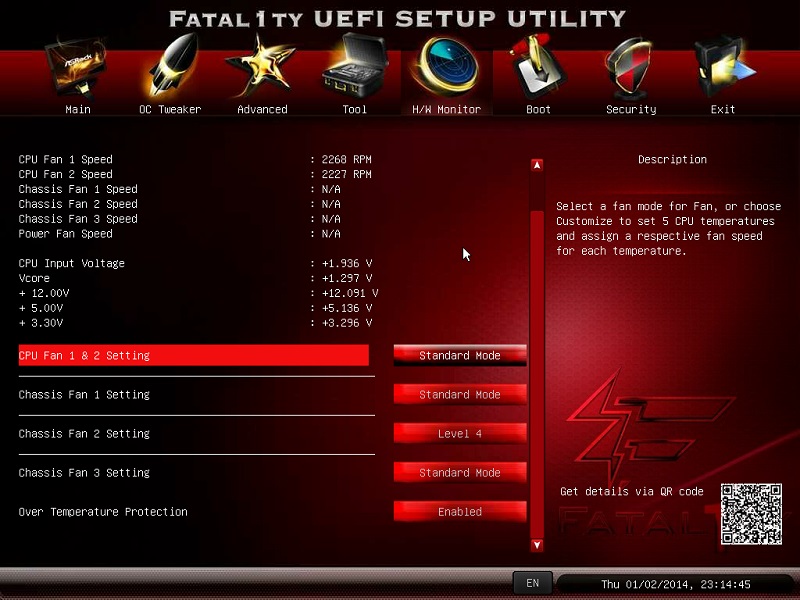Image resolution: width=800 pixels, height=600 pixels.
Task: Select the Advanced star icon
Action: pyautogui.click(x=262, y=68)
